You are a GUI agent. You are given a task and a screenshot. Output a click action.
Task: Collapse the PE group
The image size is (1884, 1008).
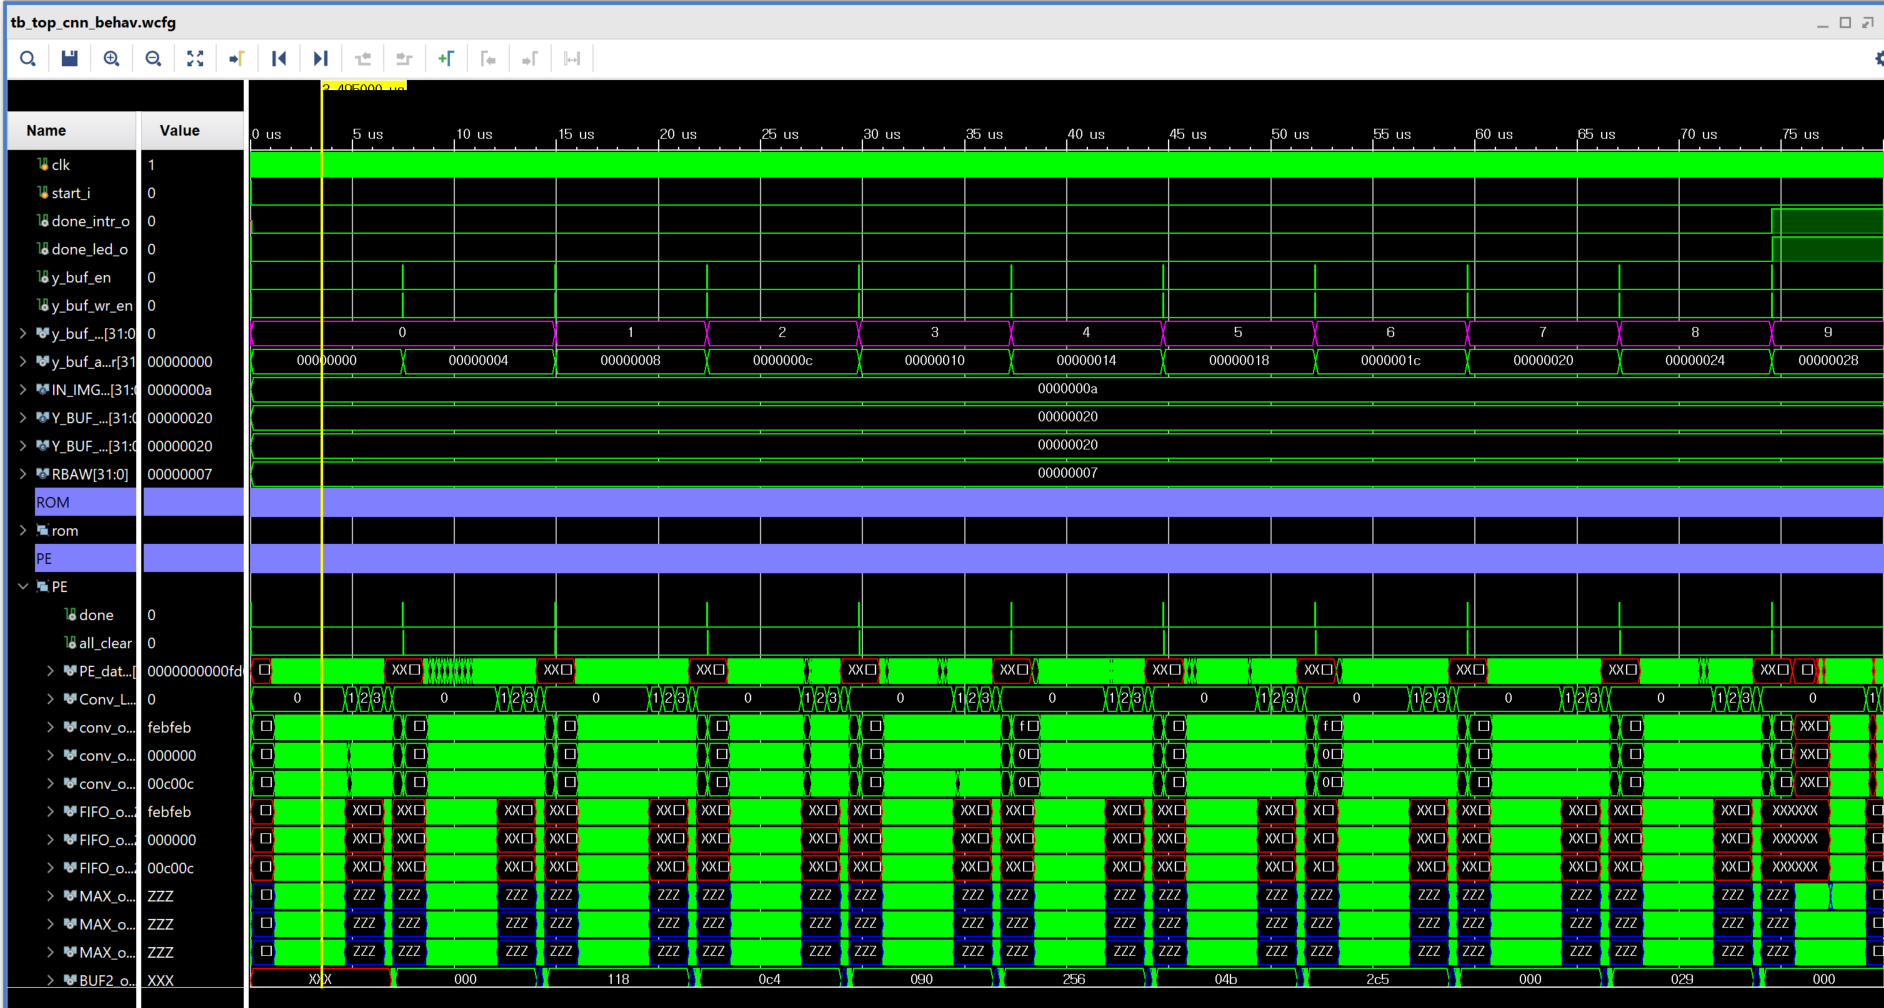click(23, 587)
